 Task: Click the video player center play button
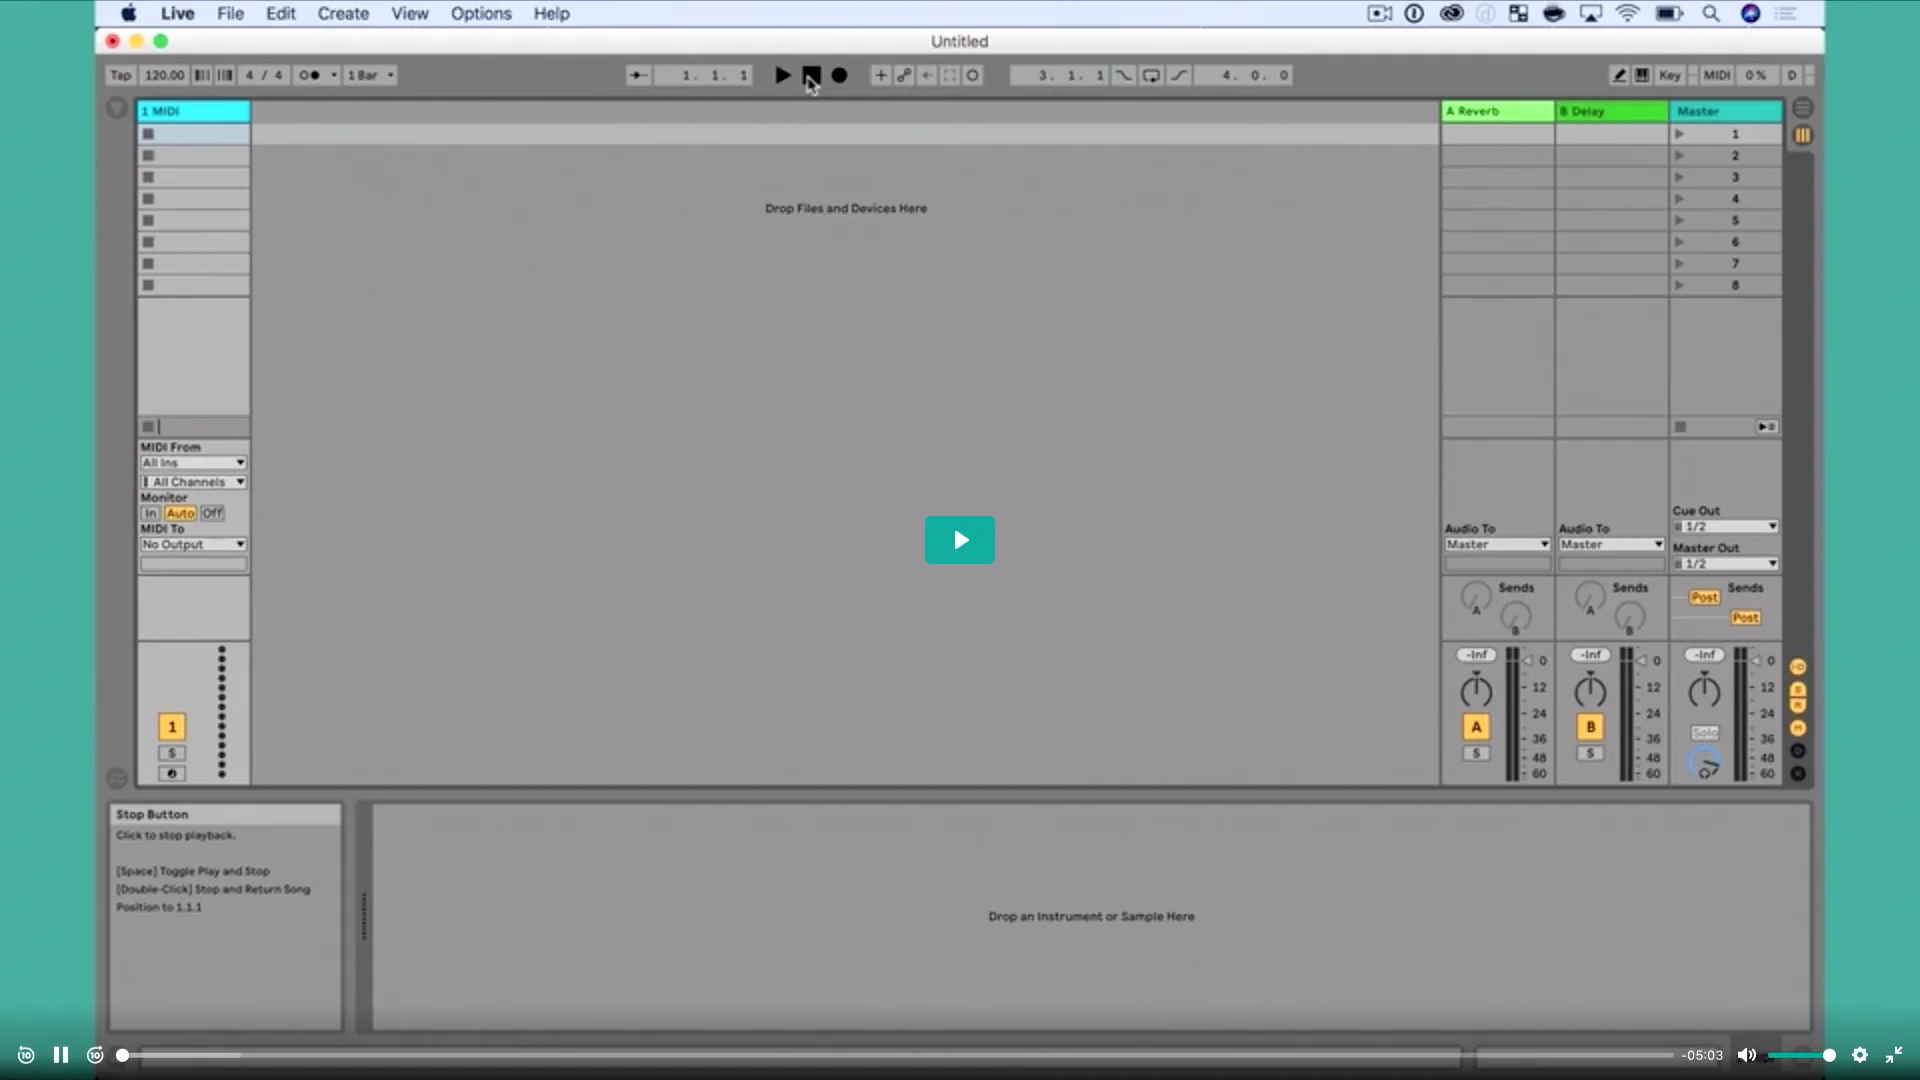[960, 540]
